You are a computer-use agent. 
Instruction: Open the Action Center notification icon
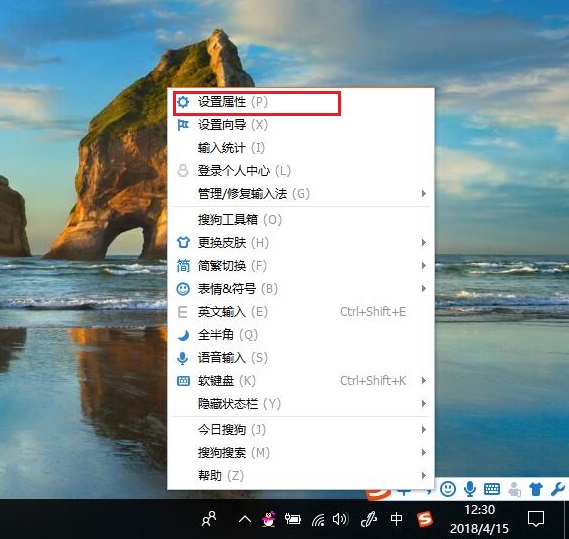[536, 519]
